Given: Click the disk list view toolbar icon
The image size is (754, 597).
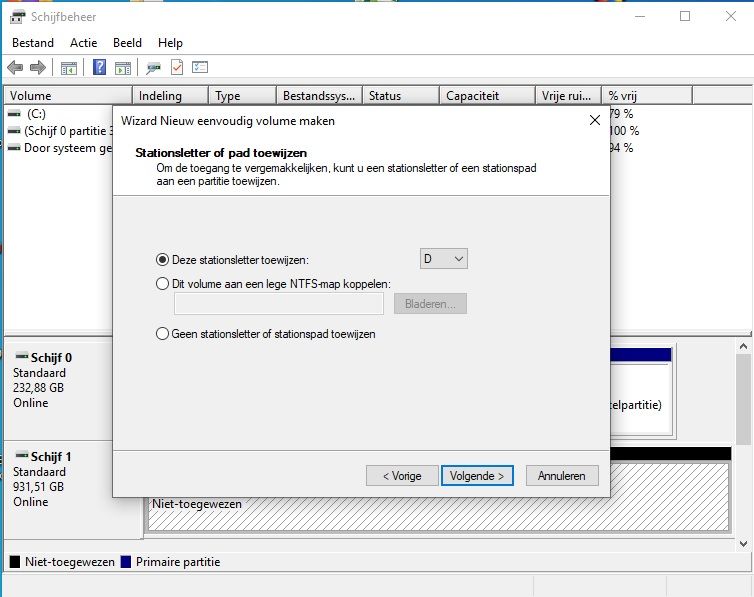Looking at the screenshot, I should 200,67.
